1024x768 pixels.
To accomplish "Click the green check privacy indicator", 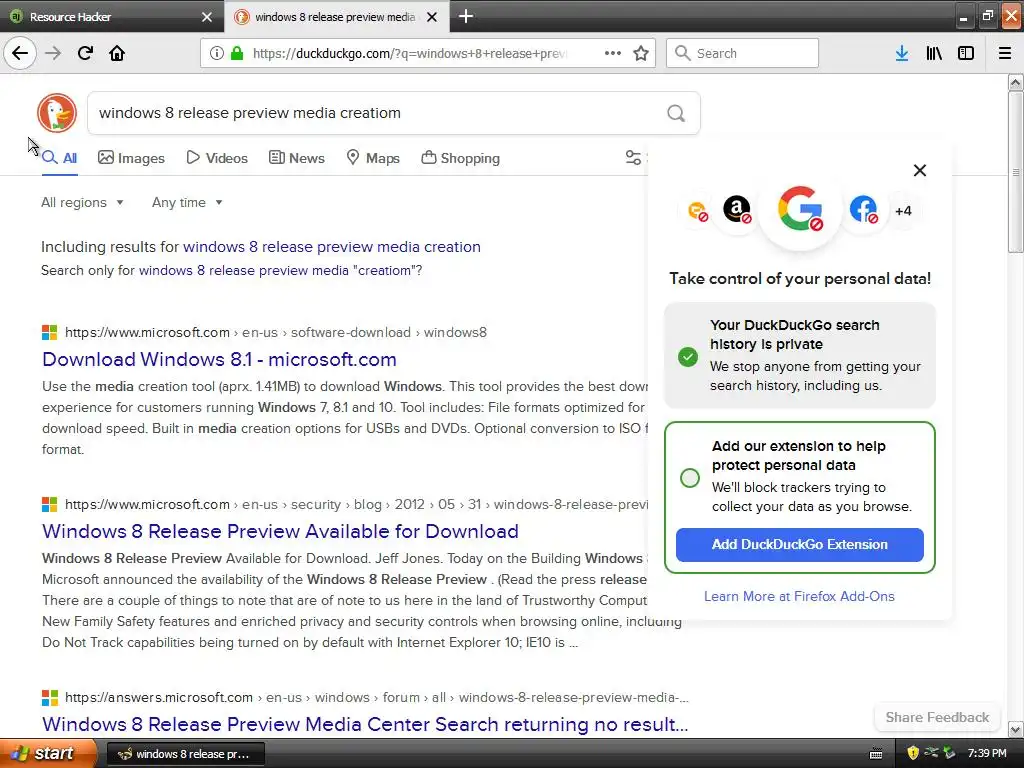I will tap(688, 357).
